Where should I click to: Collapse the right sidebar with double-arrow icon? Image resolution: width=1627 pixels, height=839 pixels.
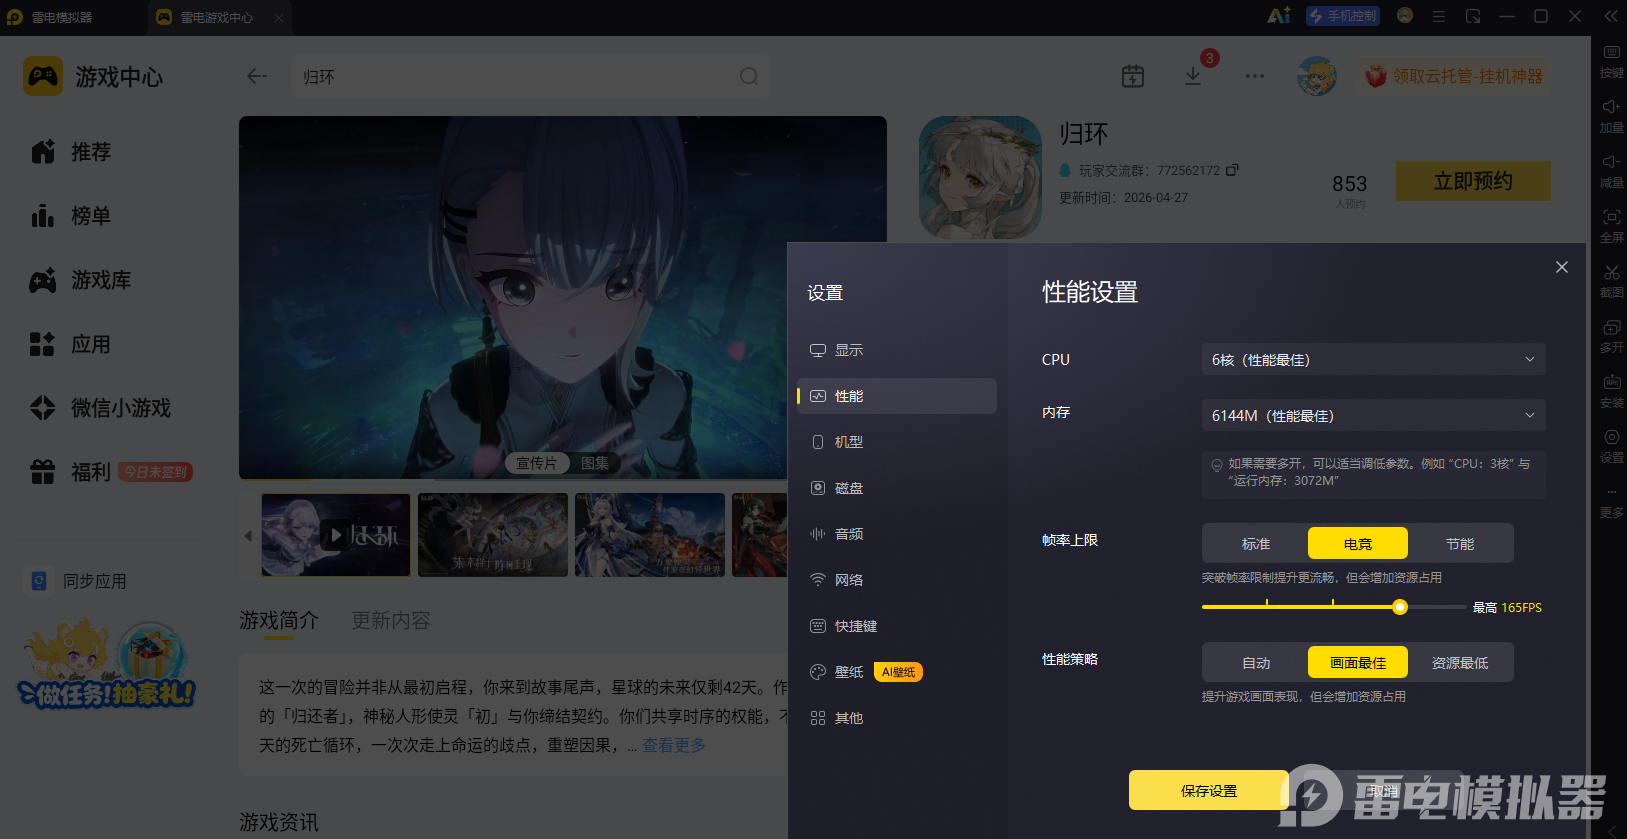1610,16
